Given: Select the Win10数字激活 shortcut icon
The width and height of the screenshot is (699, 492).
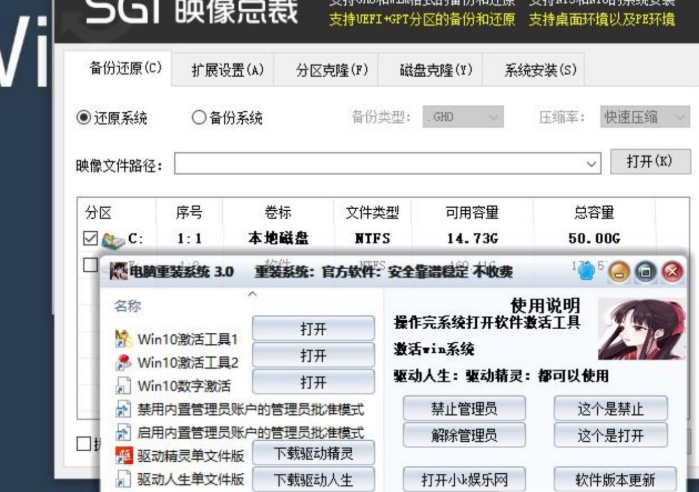Looking at the screenshot, I should pyautogui.click(x=123, y=385).
